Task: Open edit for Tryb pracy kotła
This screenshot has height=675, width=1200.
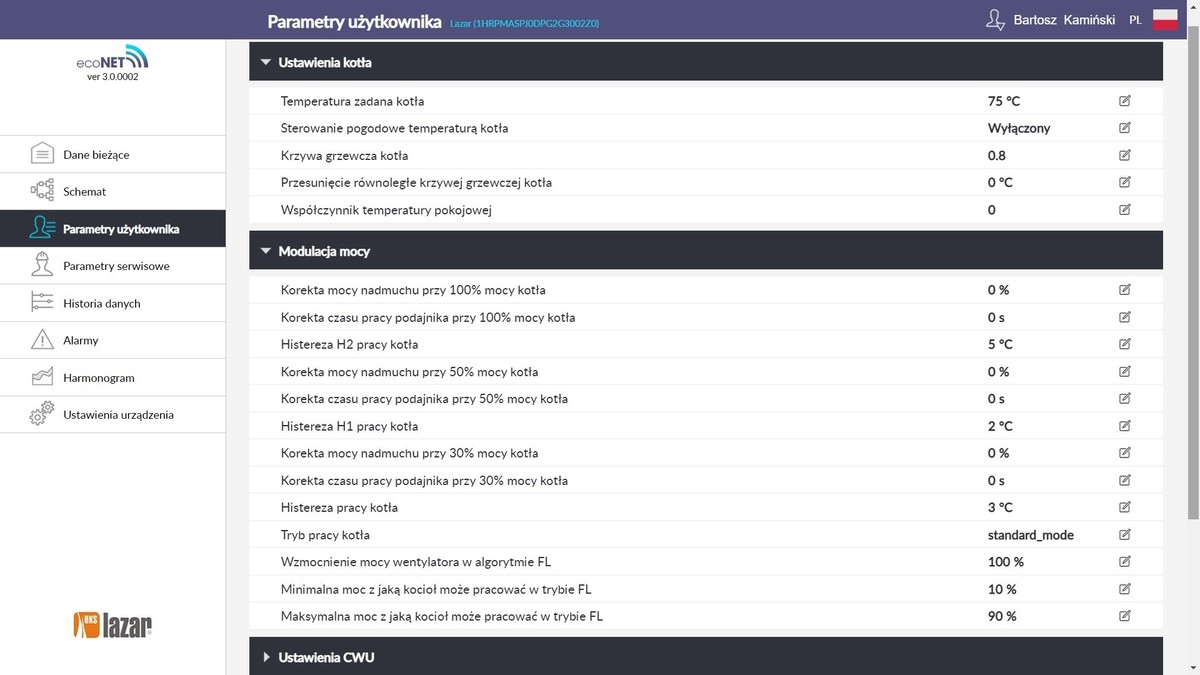Action: 1125,535
